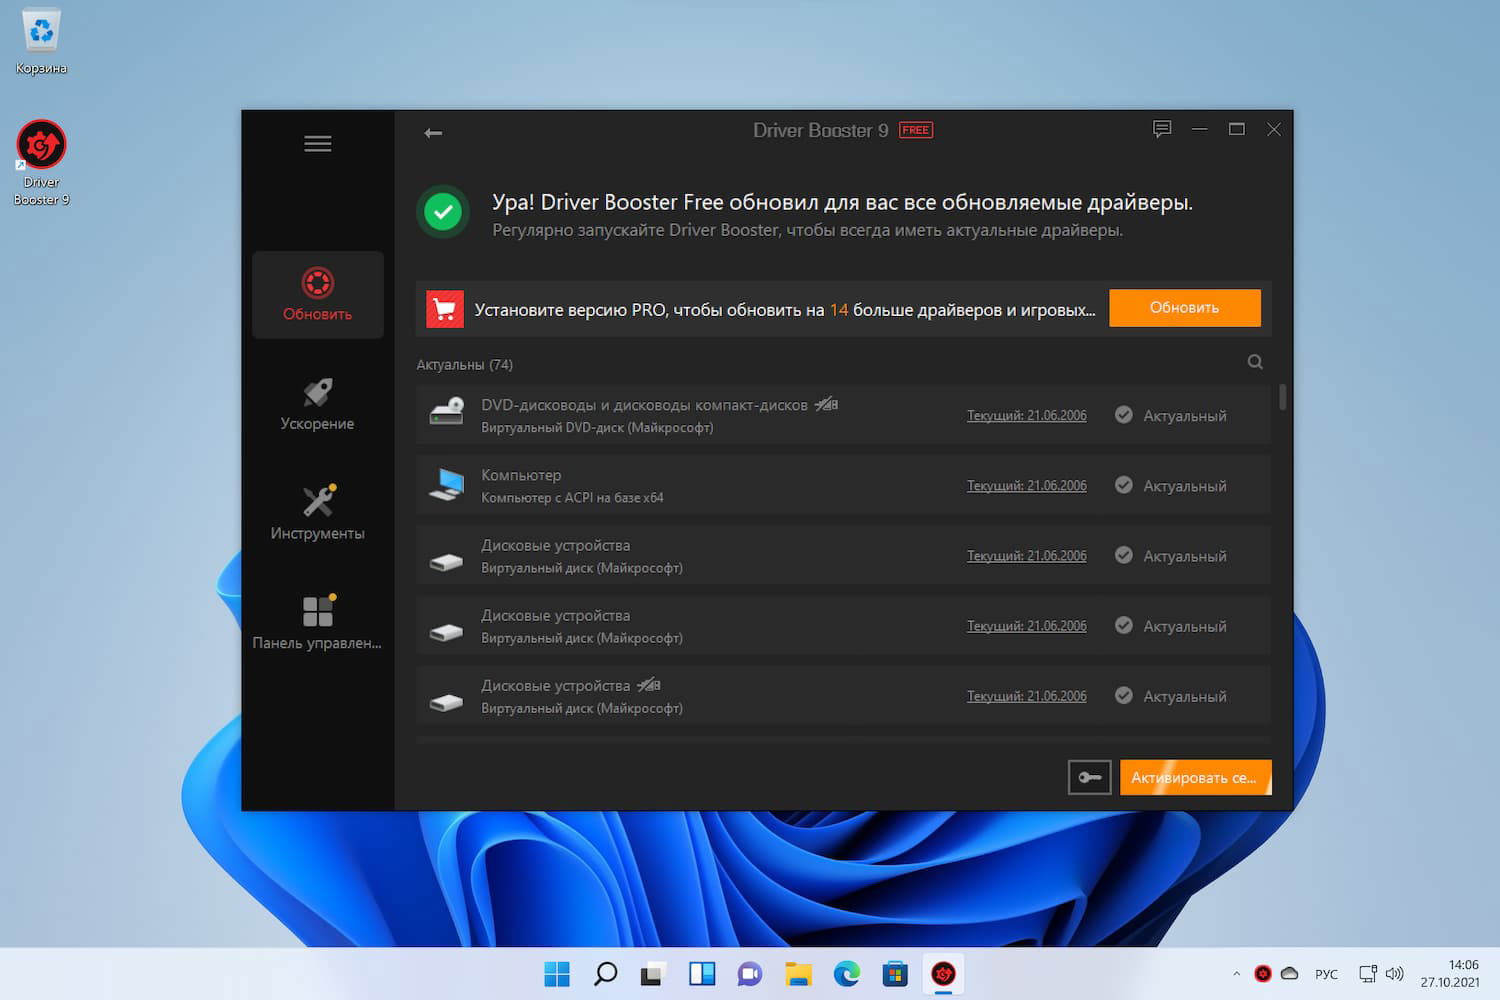This screenshot has height=1000, width=1500.
Task: Select the Компьютер с ACPI на базе x64 text
Action: 572,498
